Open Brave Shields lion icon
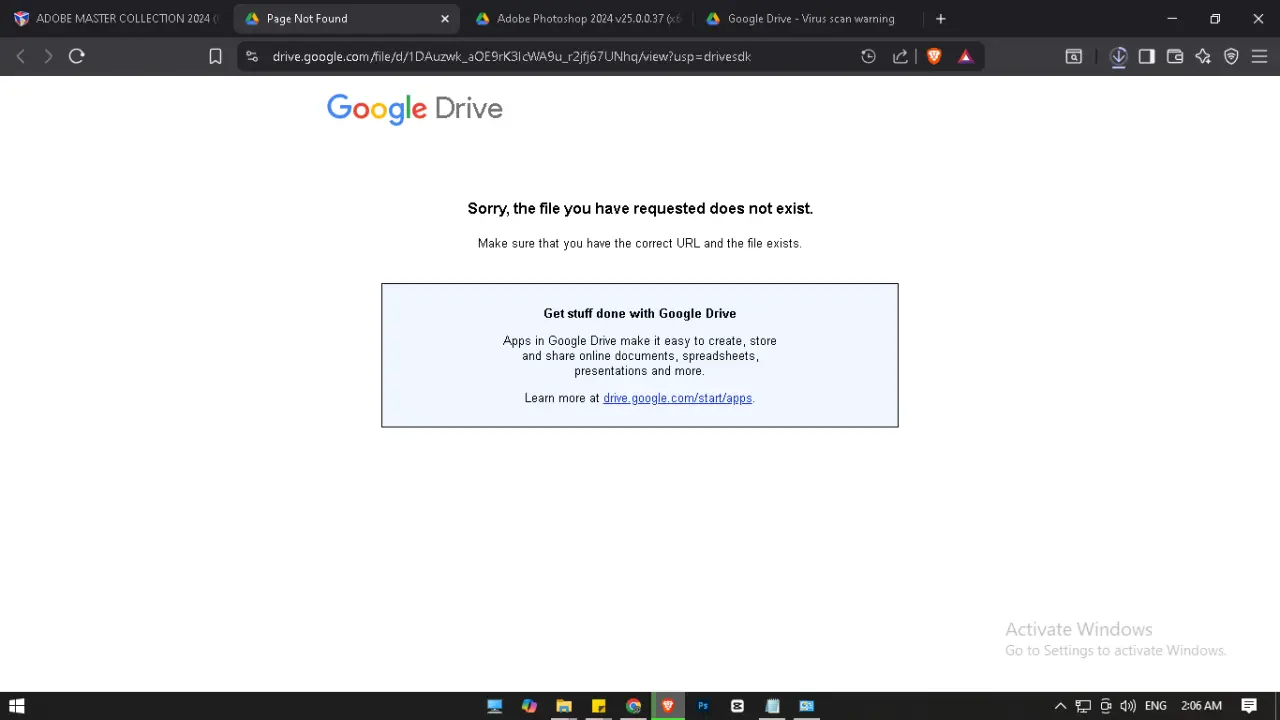 [x=934, y=57]
